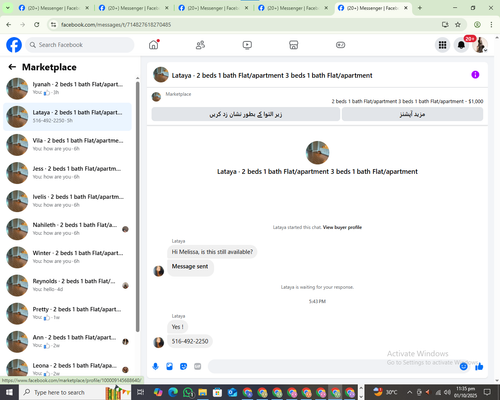Open the Chrome three-dot menu
This screenshot has width=500, height=400.
(x=491, y=24)
